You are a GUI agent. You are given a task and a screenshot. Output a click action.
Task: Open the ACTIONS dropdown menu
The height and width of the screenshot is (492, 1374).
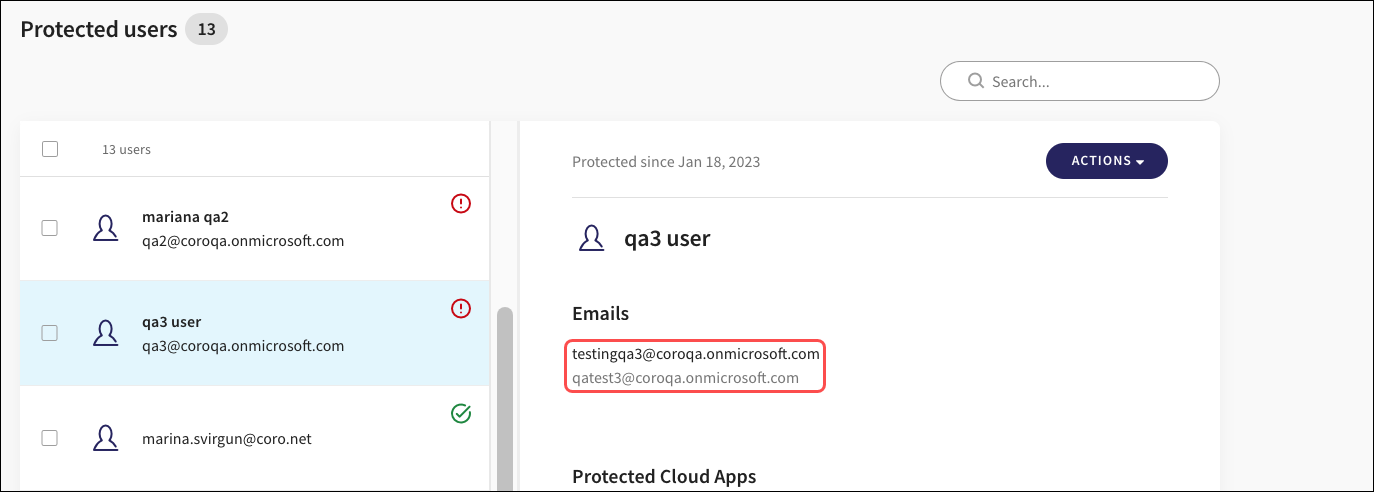(x=1106, y=161)
